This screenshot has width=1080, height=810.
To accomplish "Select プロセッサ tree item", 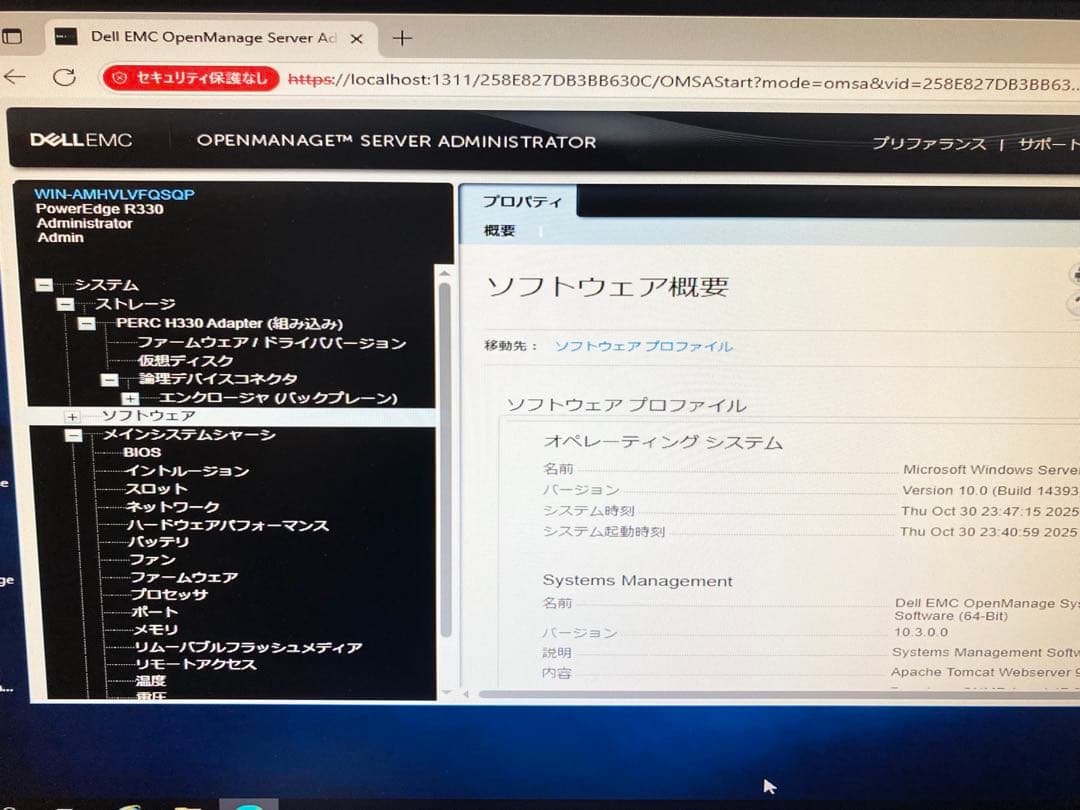I will click(x=169, y=594).
